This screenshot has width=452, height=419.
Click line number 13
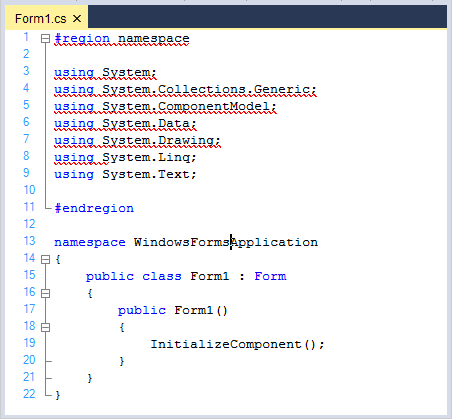(29, 241)
